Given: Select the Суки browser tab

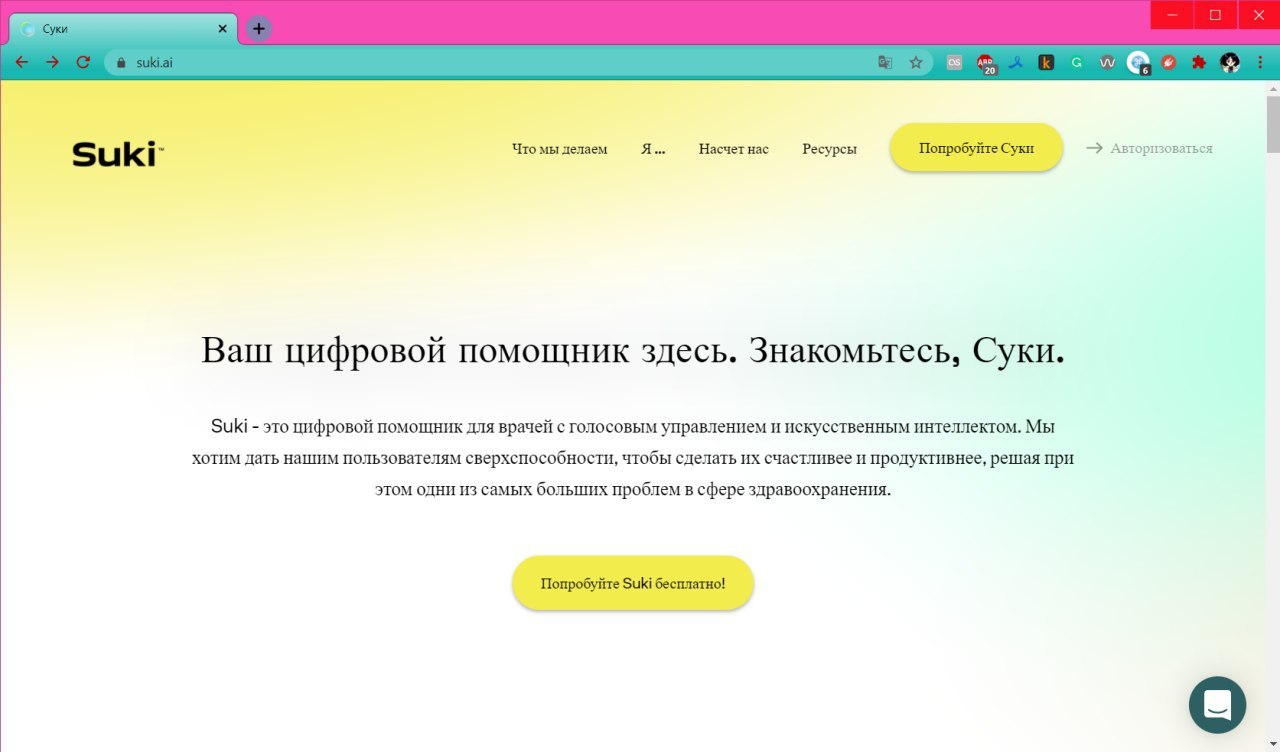Looking at the screenshot, I should (123, 29).
